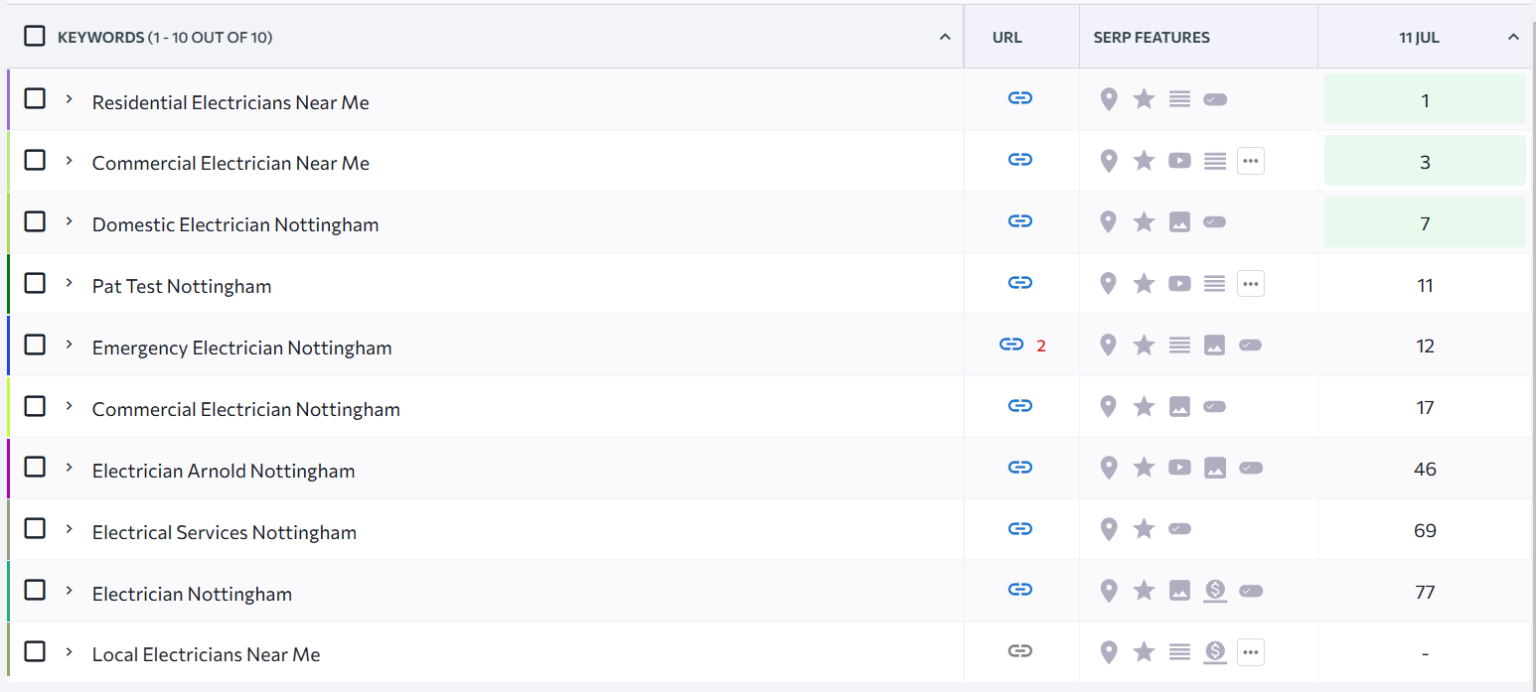
Task: Show more SERP features for Commercial Electrician Near Me
Action: [x=1250, y=161]
